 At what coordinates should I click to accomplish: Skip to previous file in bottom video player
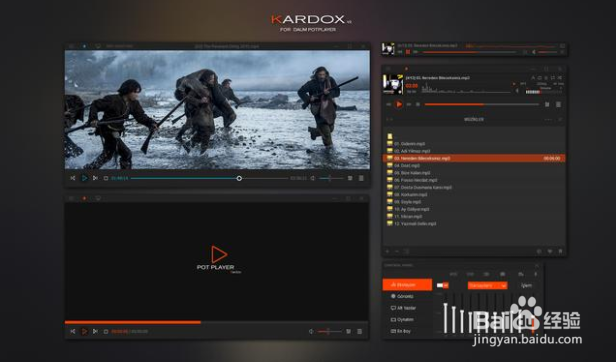click(73, 331)
